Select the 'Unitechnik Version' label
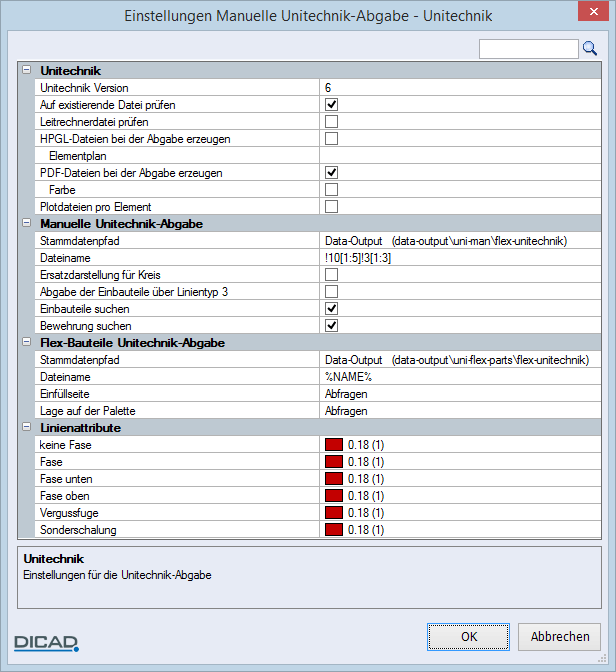Image resolution: width=616 pixels, height=672 pixels. [x=84, y=88]
